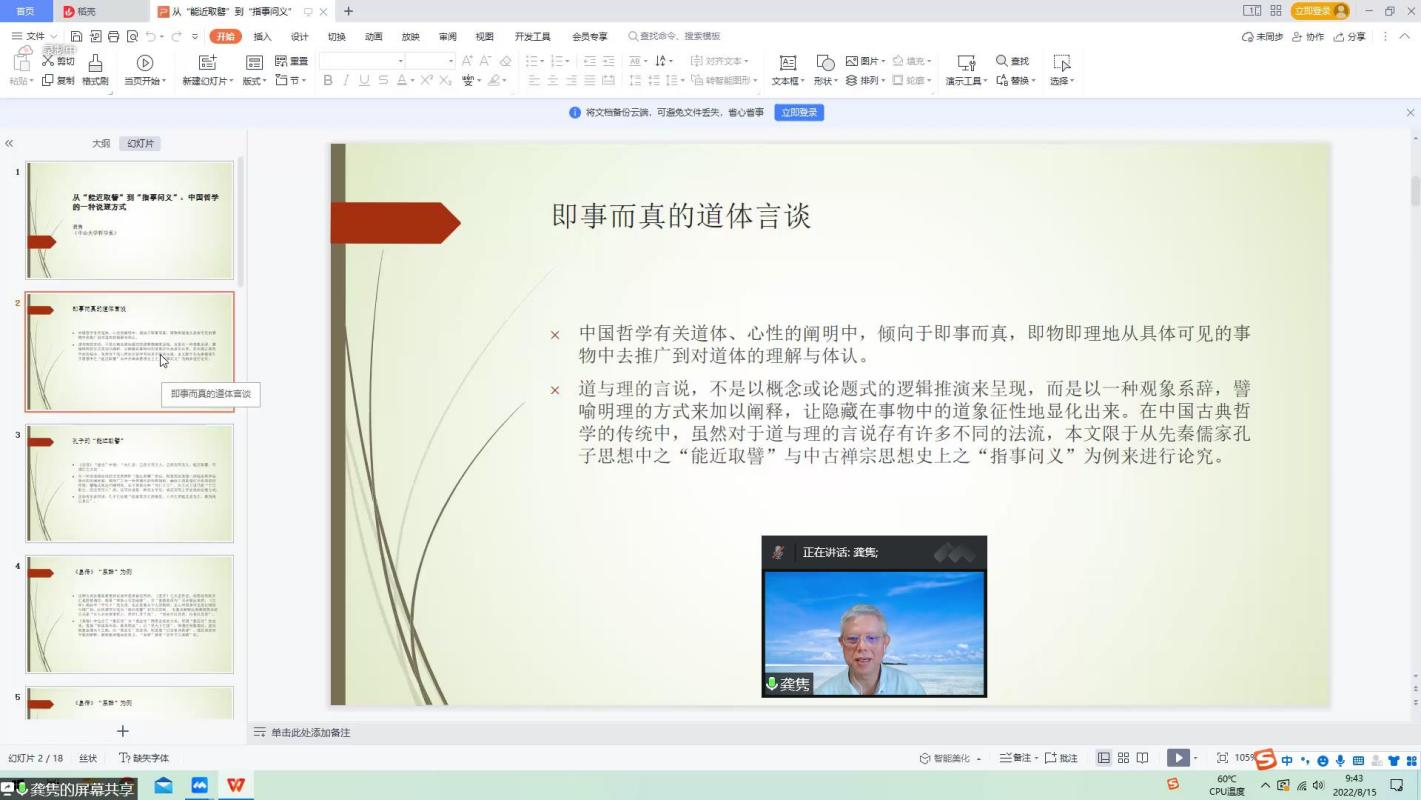Open the Insert (插入) ribbon tab

(x=262, y=37)
